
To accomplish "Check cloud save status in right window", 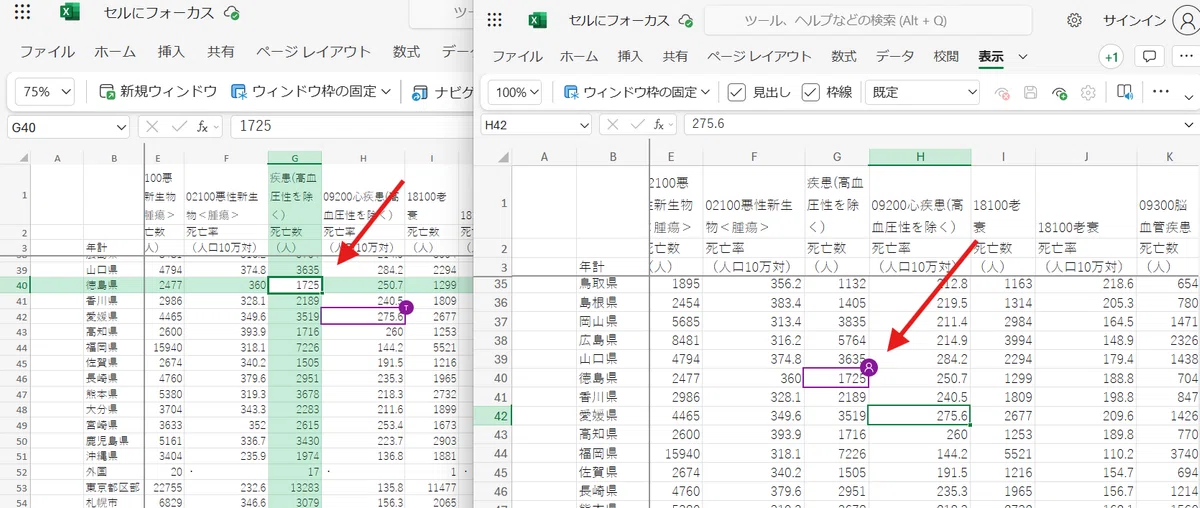I will click(686, 21).
